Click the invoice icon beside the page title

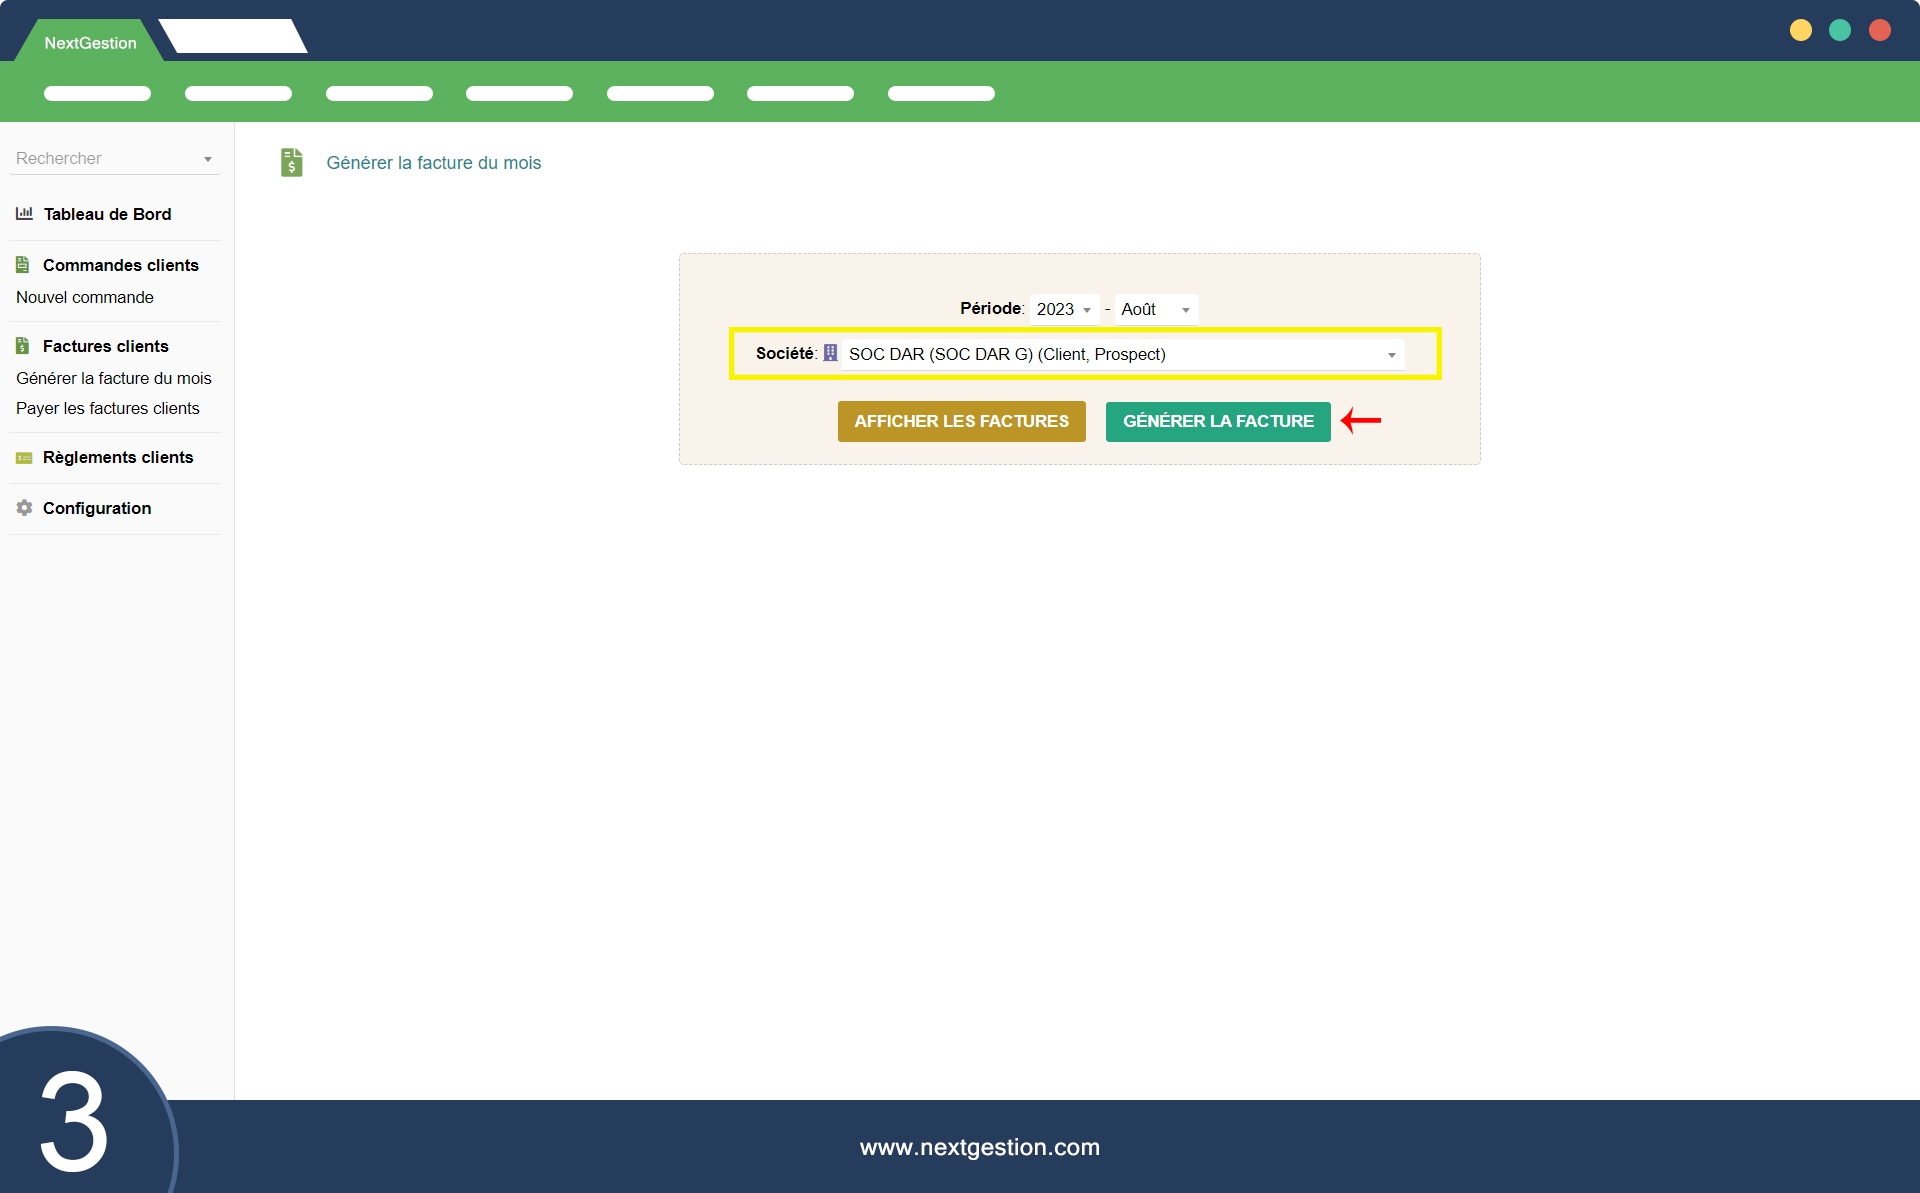291,162
